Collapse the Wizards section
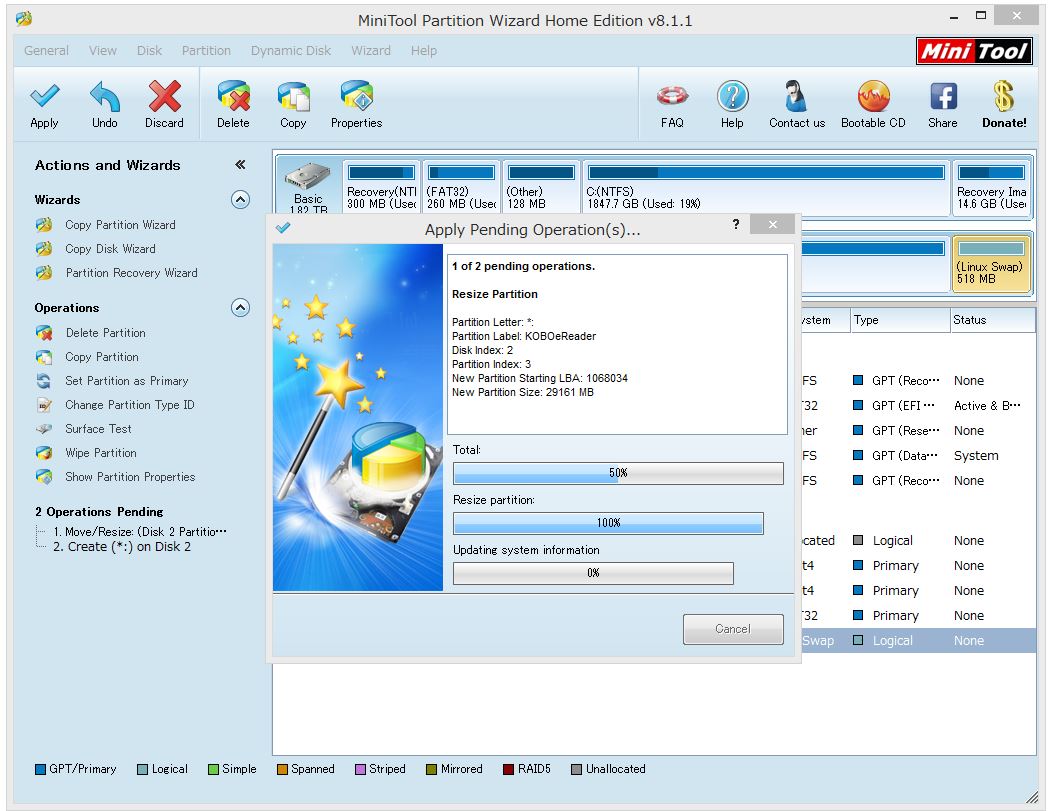 click(x=241, y=200)
